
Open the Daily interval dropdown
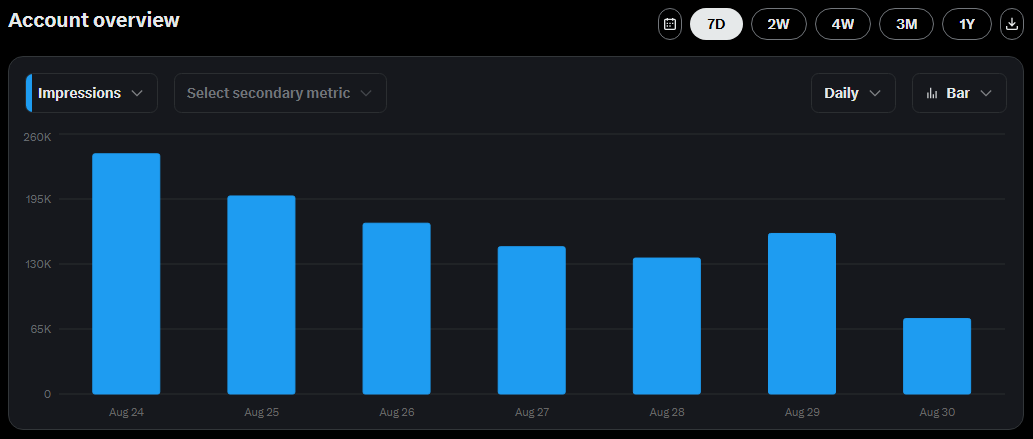click(853, 93)
